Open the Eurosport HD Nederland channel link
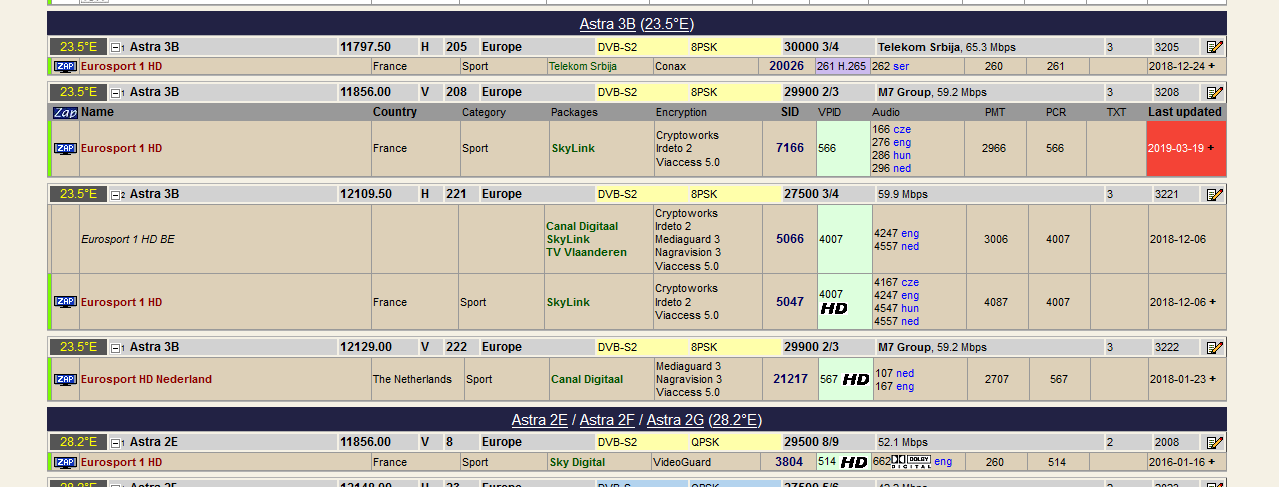Viewport: 1279px width, 487px height. tap(146, 379)
